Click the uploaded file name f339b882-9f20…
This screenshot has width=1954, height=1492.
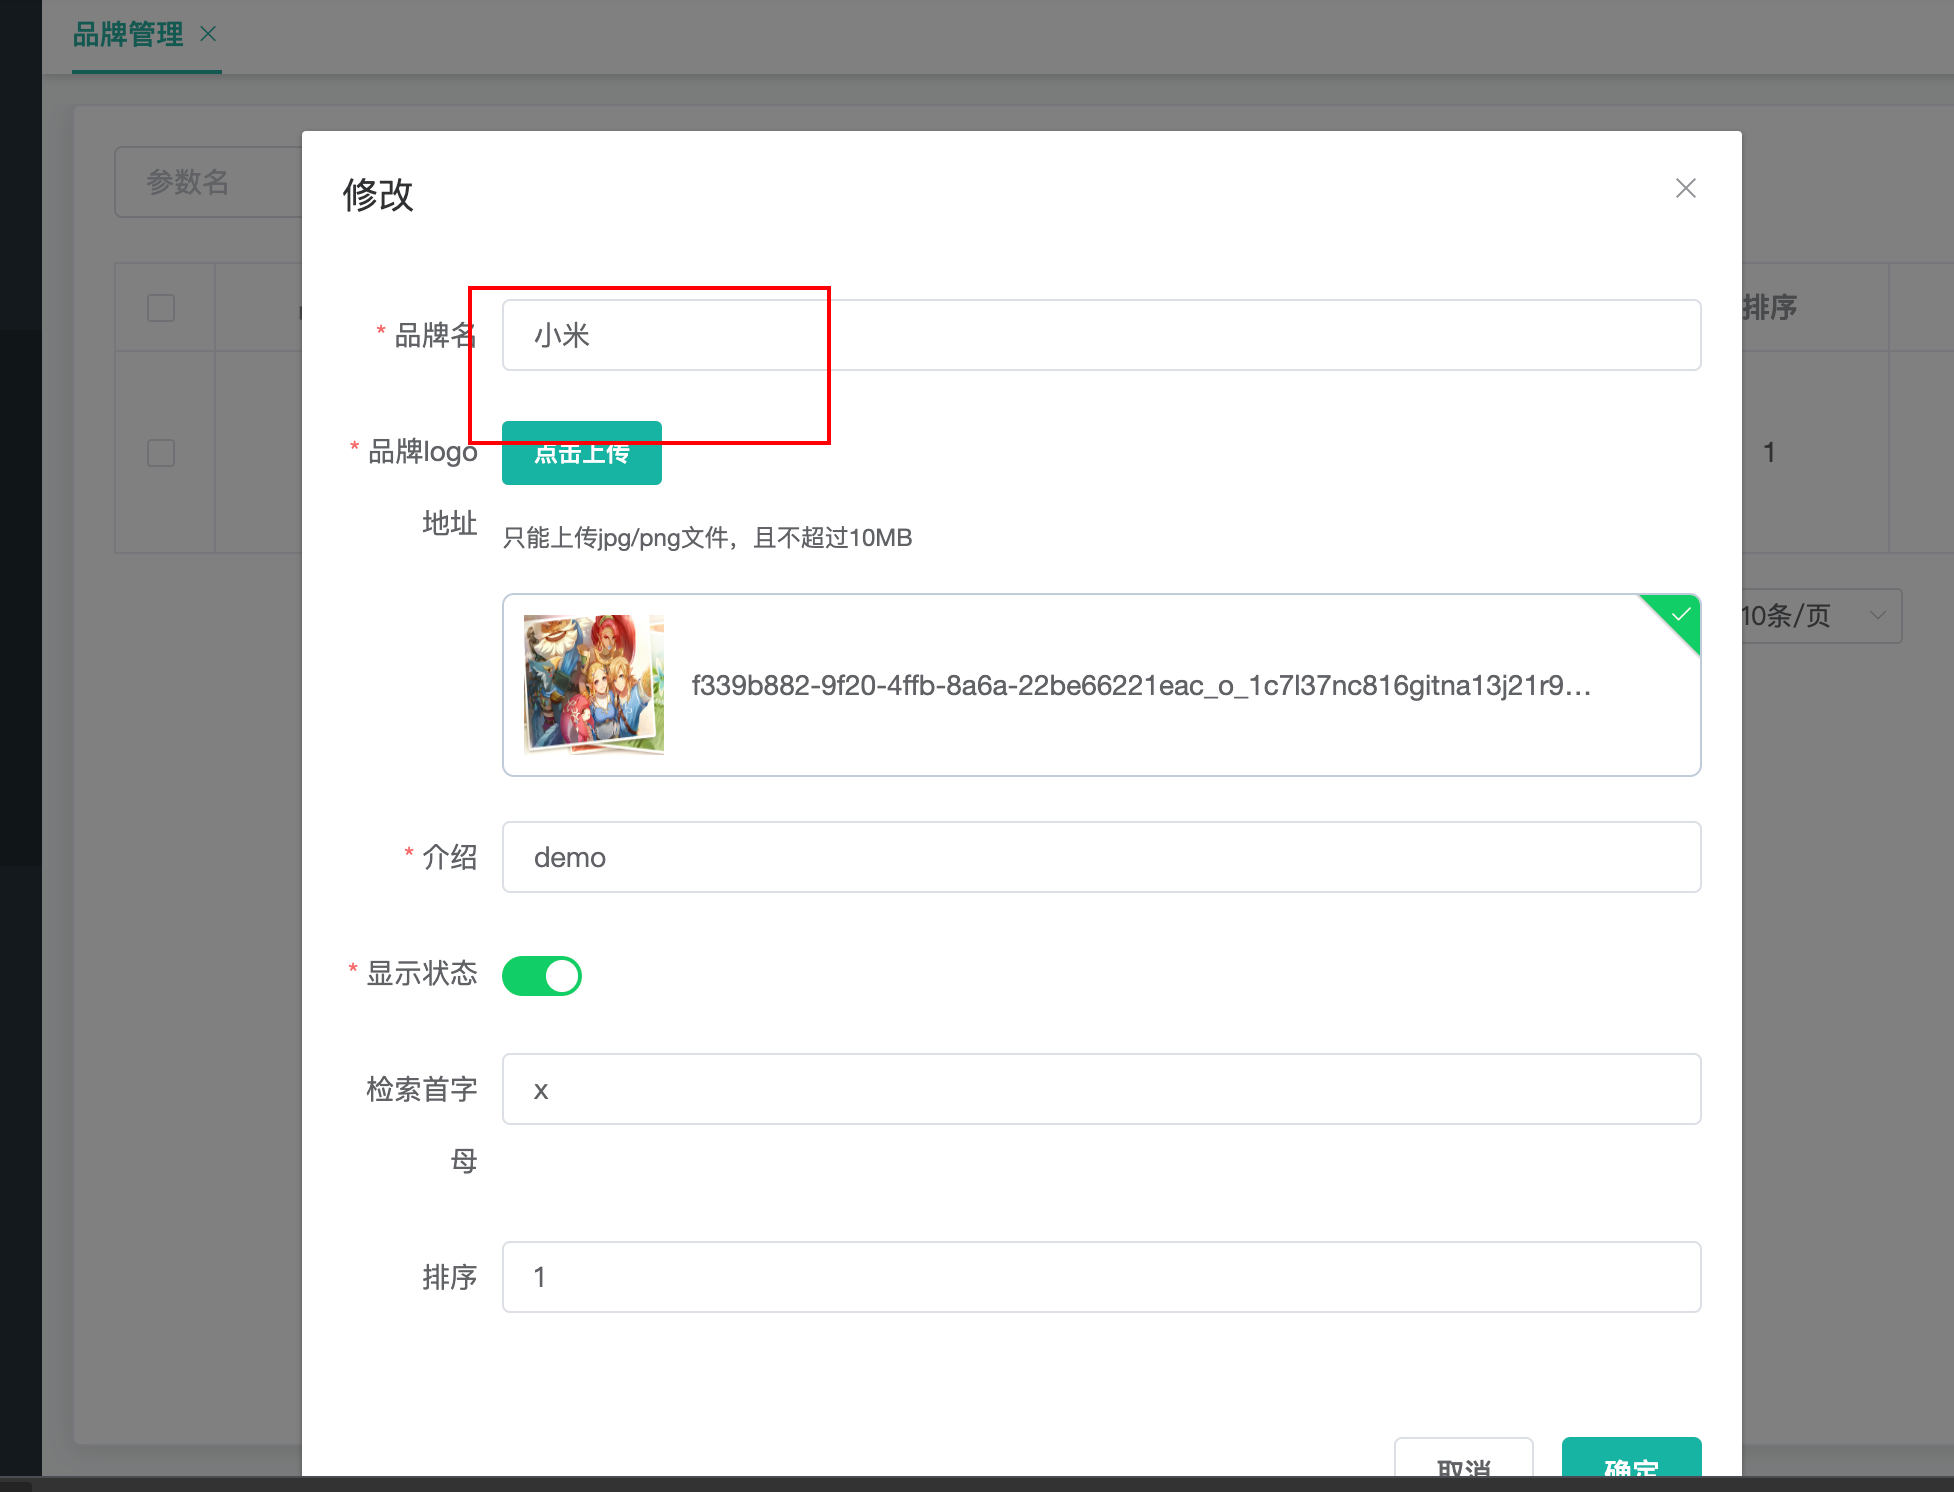click(x=1141, y=686)
